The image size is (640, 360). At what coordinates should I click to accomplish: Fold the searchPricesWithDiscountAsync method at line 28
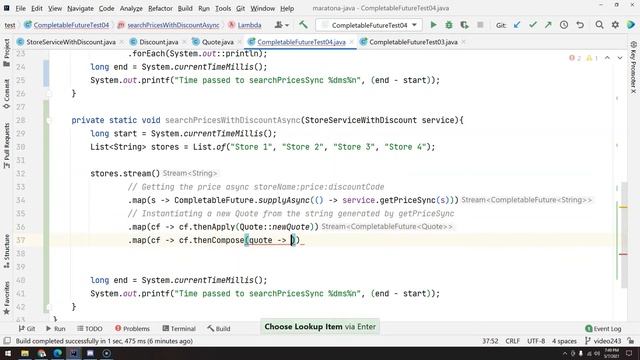[x=49, y=120]
